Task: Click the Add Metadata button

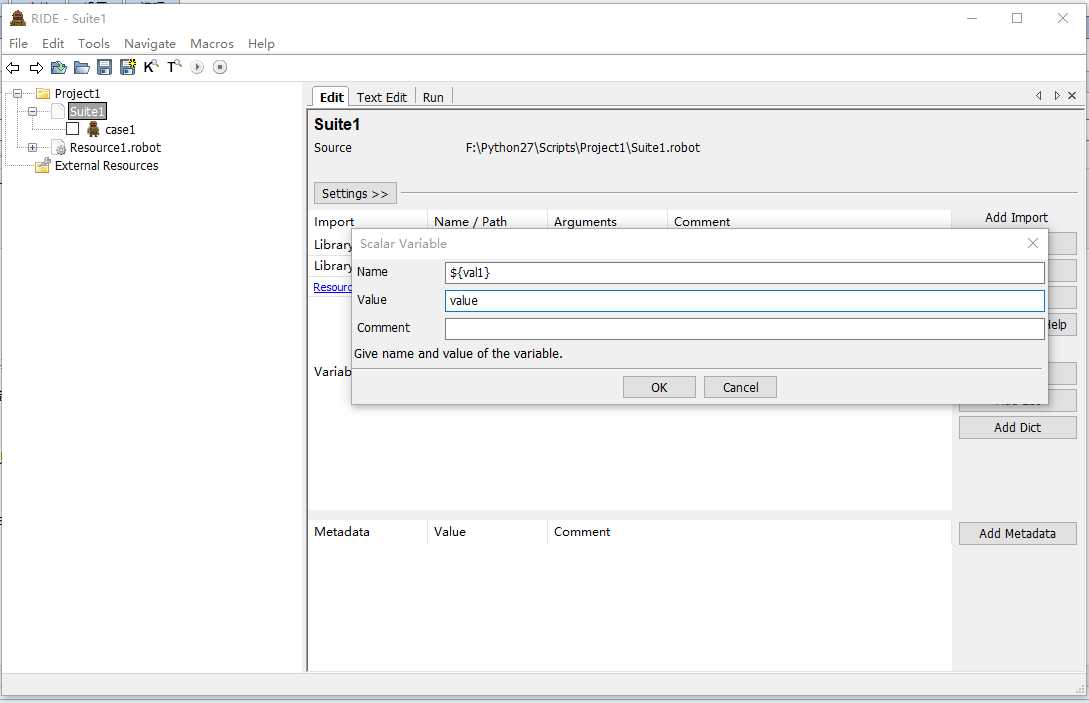Action: pyautogui.click(x=1017, y=534)
